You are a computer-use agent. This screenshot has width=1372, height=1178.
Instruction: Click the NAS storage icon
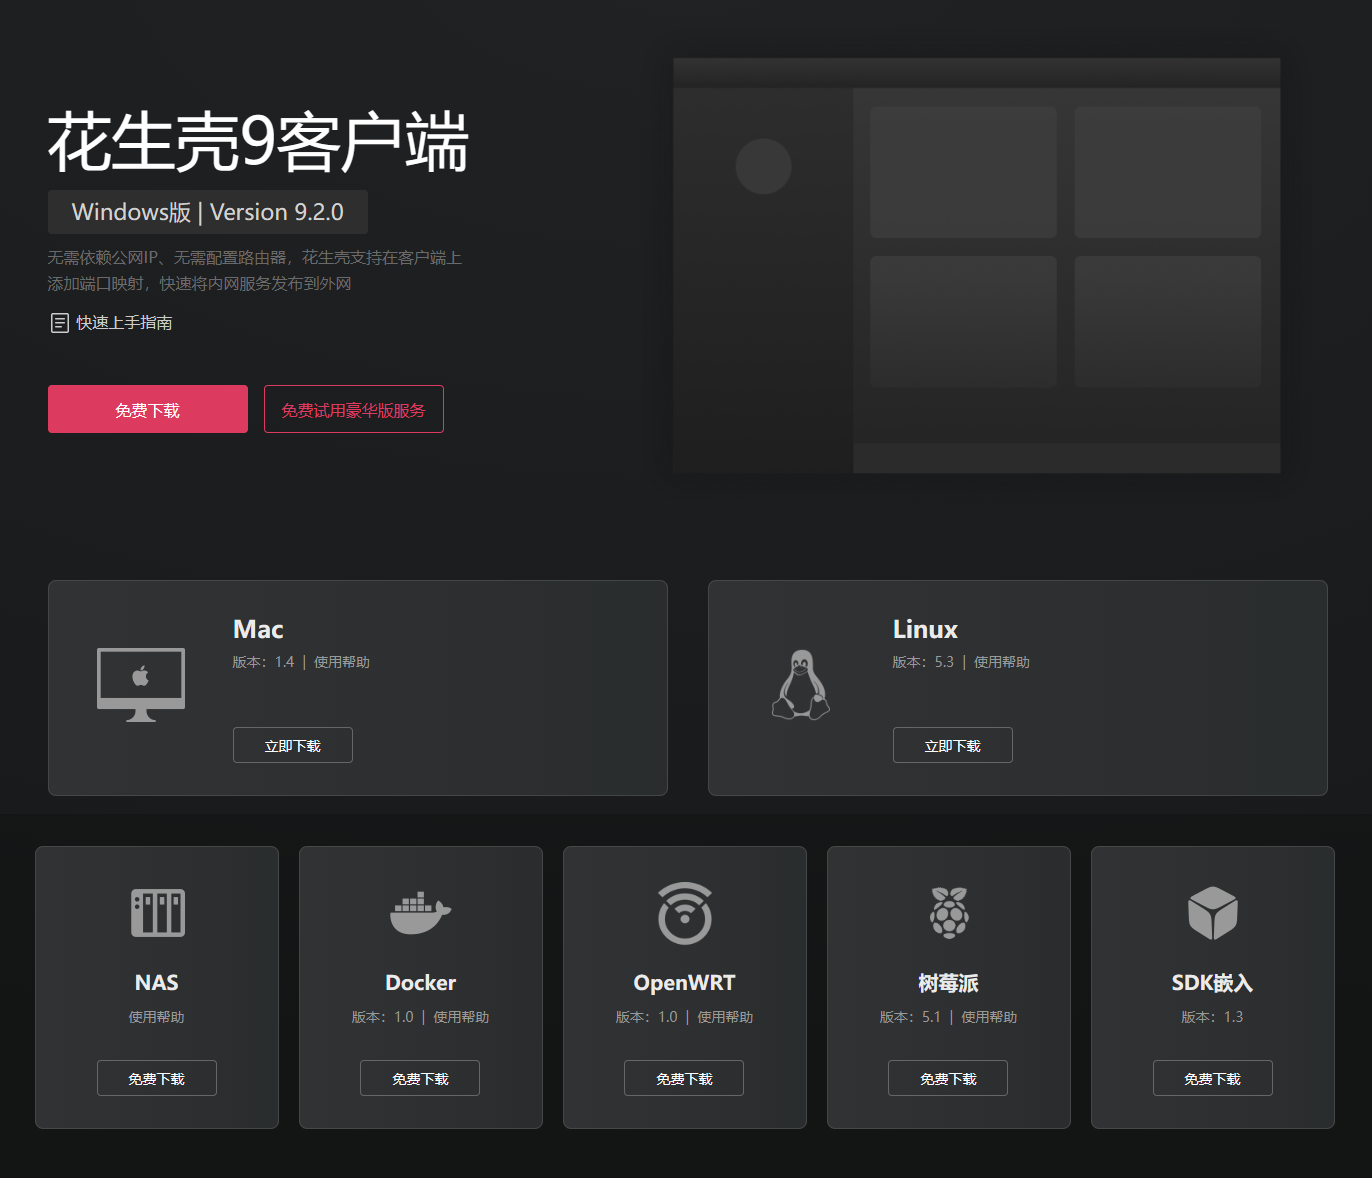pos(157,913)
